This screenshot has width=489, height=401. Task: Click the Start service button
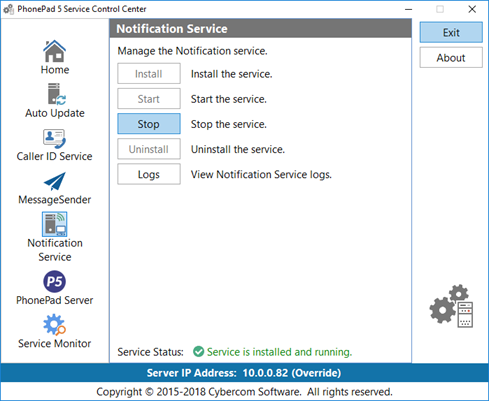(x=149, y=99)
